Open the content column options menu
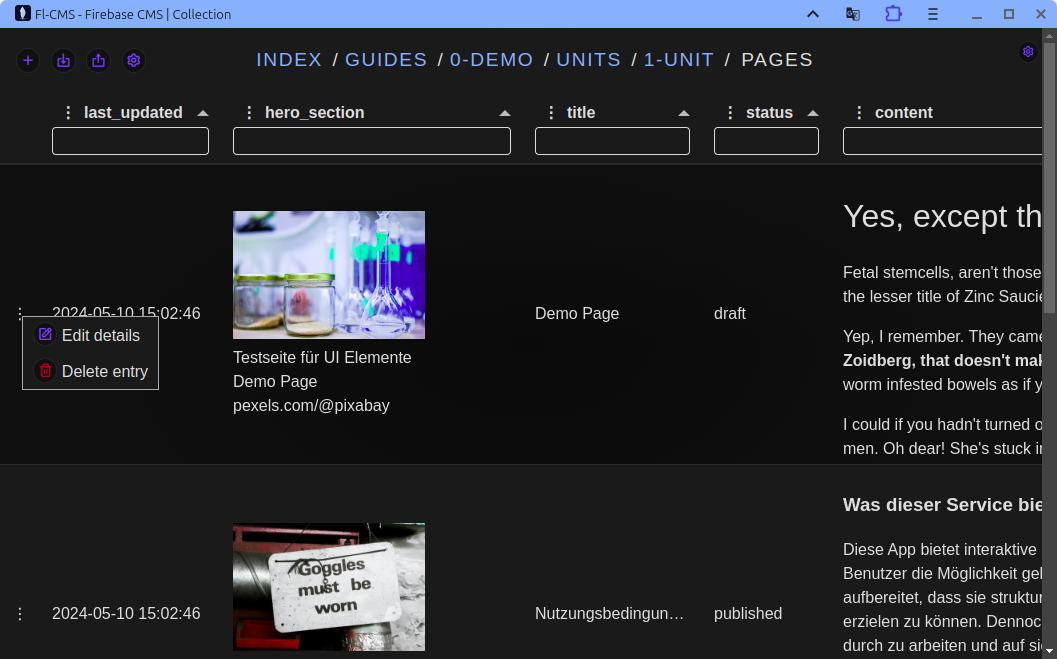 pos(859,112)
